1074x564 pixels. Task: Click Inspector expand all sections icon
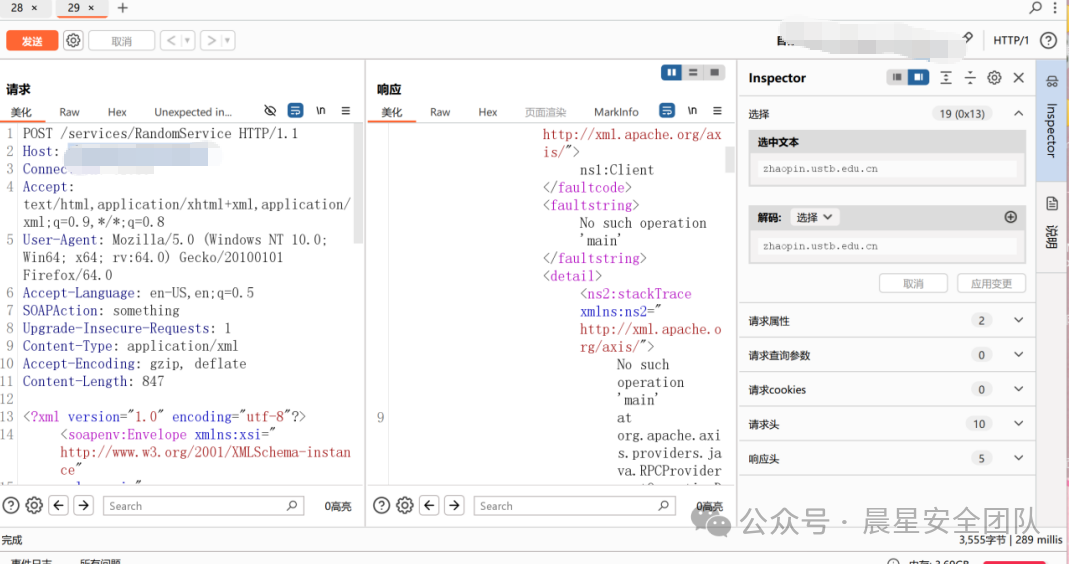click(x=946, y=77)
